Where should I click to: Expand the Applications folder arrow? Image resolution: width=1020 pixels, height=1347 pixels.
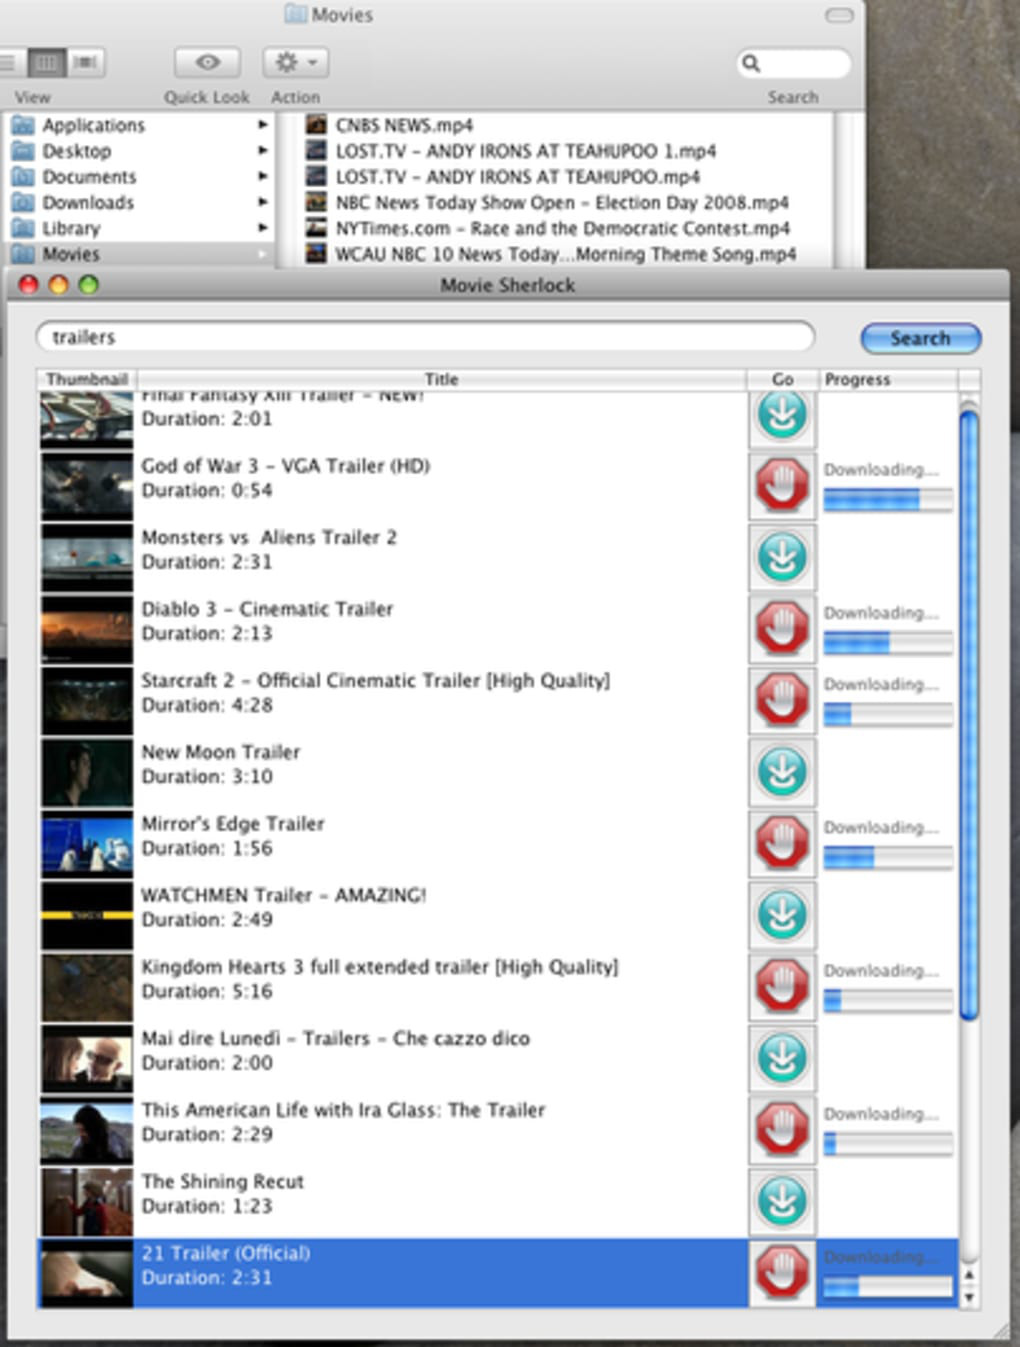[262, 125]
